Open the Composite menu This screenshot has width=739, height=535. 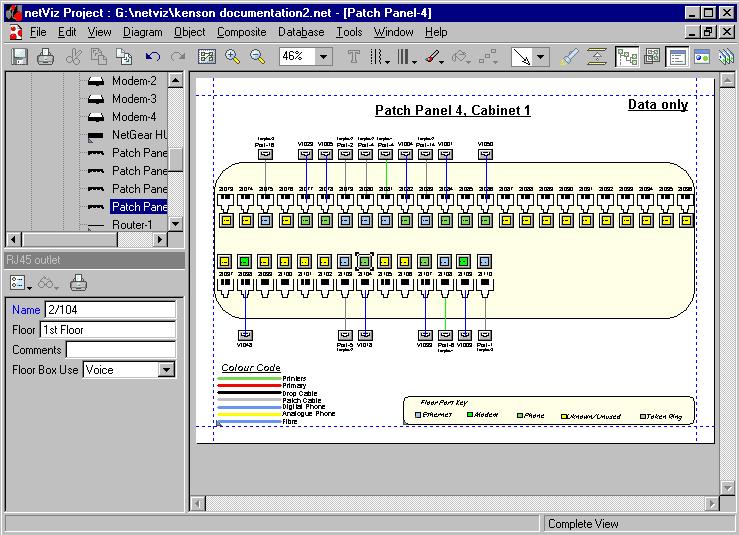[x=241, y=32]
